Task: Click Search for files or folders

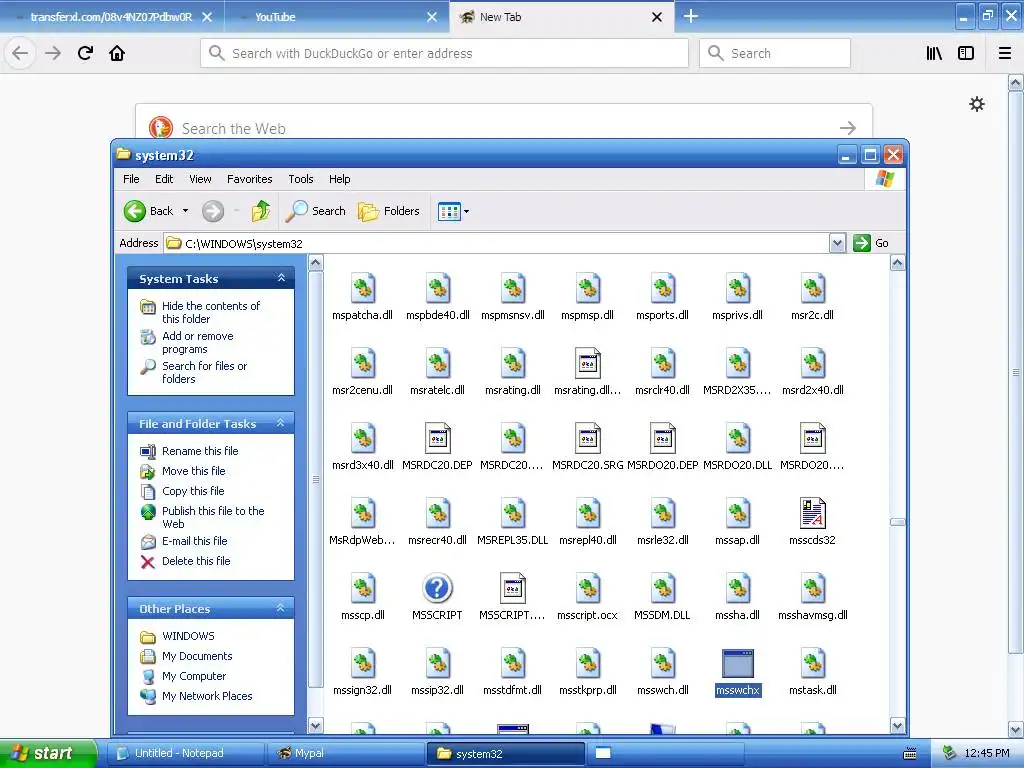Action: click(x=204, y=372)
